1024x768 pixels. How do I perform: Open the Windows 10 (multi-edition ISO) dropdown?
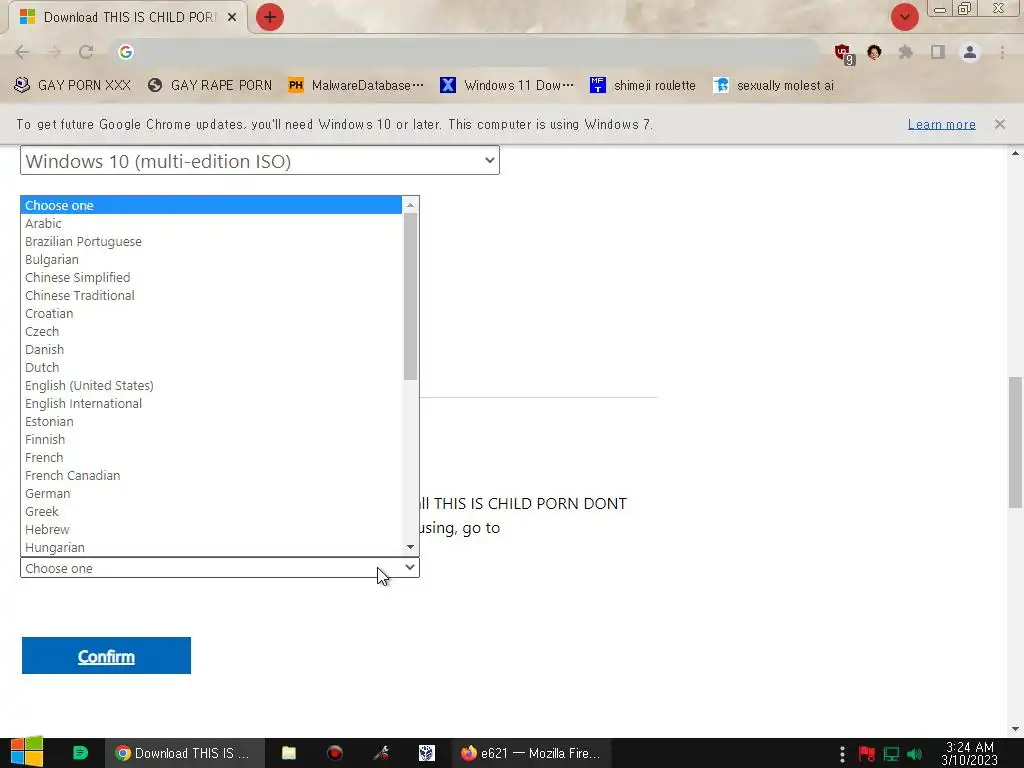pyautogui.click(x=260, y=161)
